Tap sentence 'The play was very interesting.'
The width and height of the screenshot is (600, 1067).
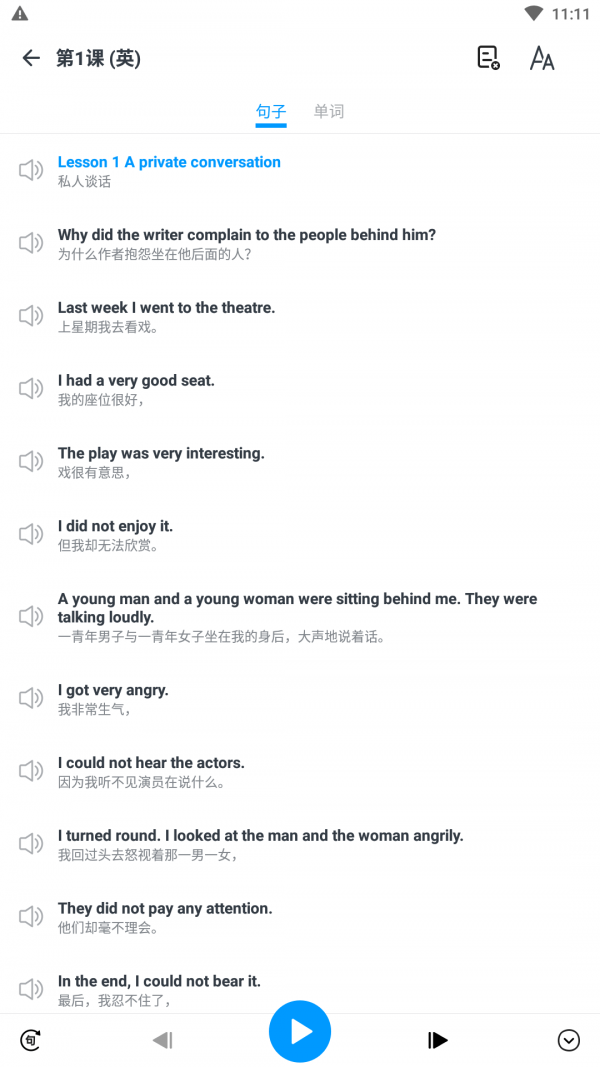[x=161, y=453]
